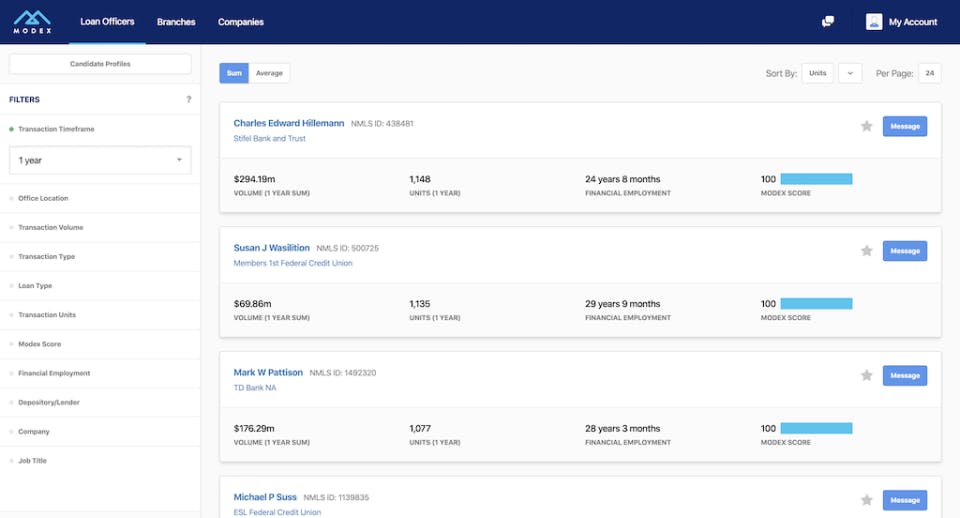This screenshot has height=518, width=960.
Task: Click the Candidate Profiles button
Action: (x=100, y=64)
